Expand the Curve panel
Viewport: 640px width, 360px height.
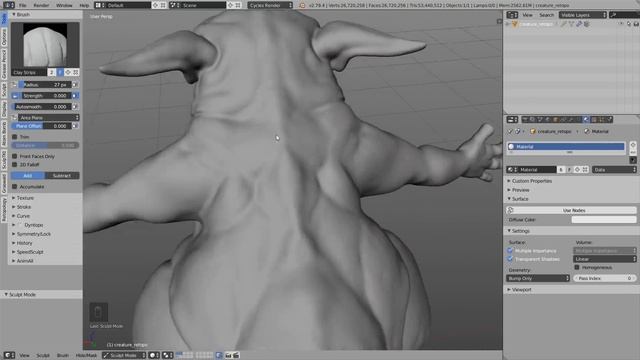(x=23, y=216)
